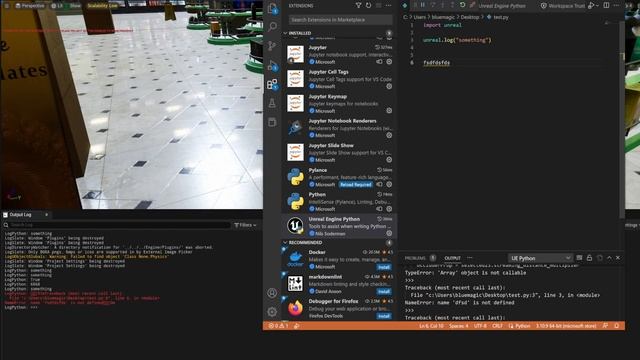Maximize the output panel with chevron
Image resolution: width=640 pixels, height=360 pixels.
[x=609, y=258]
